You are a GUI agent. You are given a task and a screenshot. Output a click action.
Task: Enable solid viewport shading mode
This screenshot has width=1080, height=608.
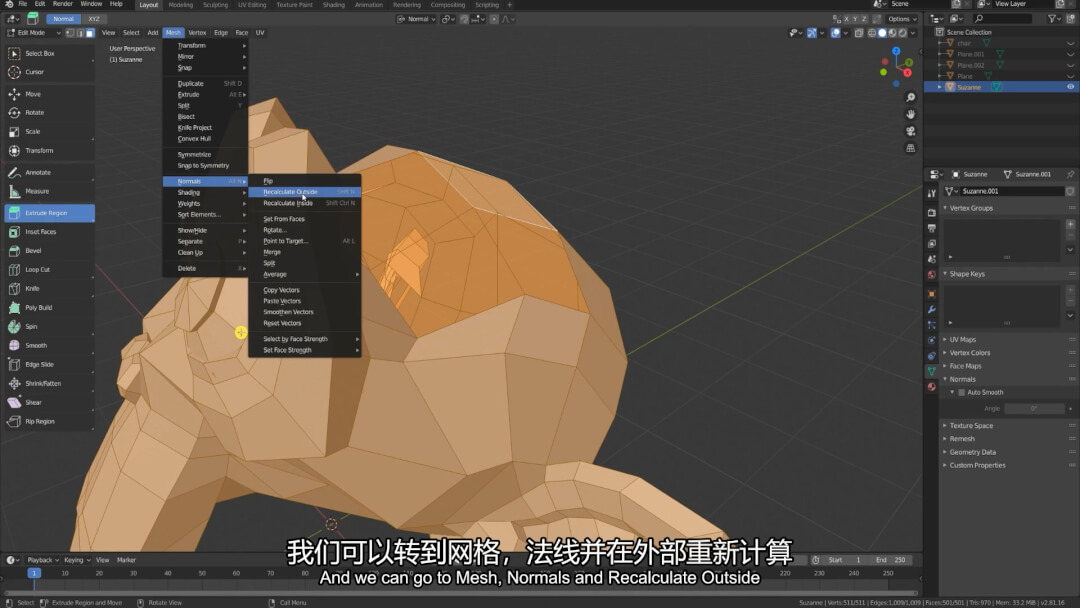(x=882, y=33)
